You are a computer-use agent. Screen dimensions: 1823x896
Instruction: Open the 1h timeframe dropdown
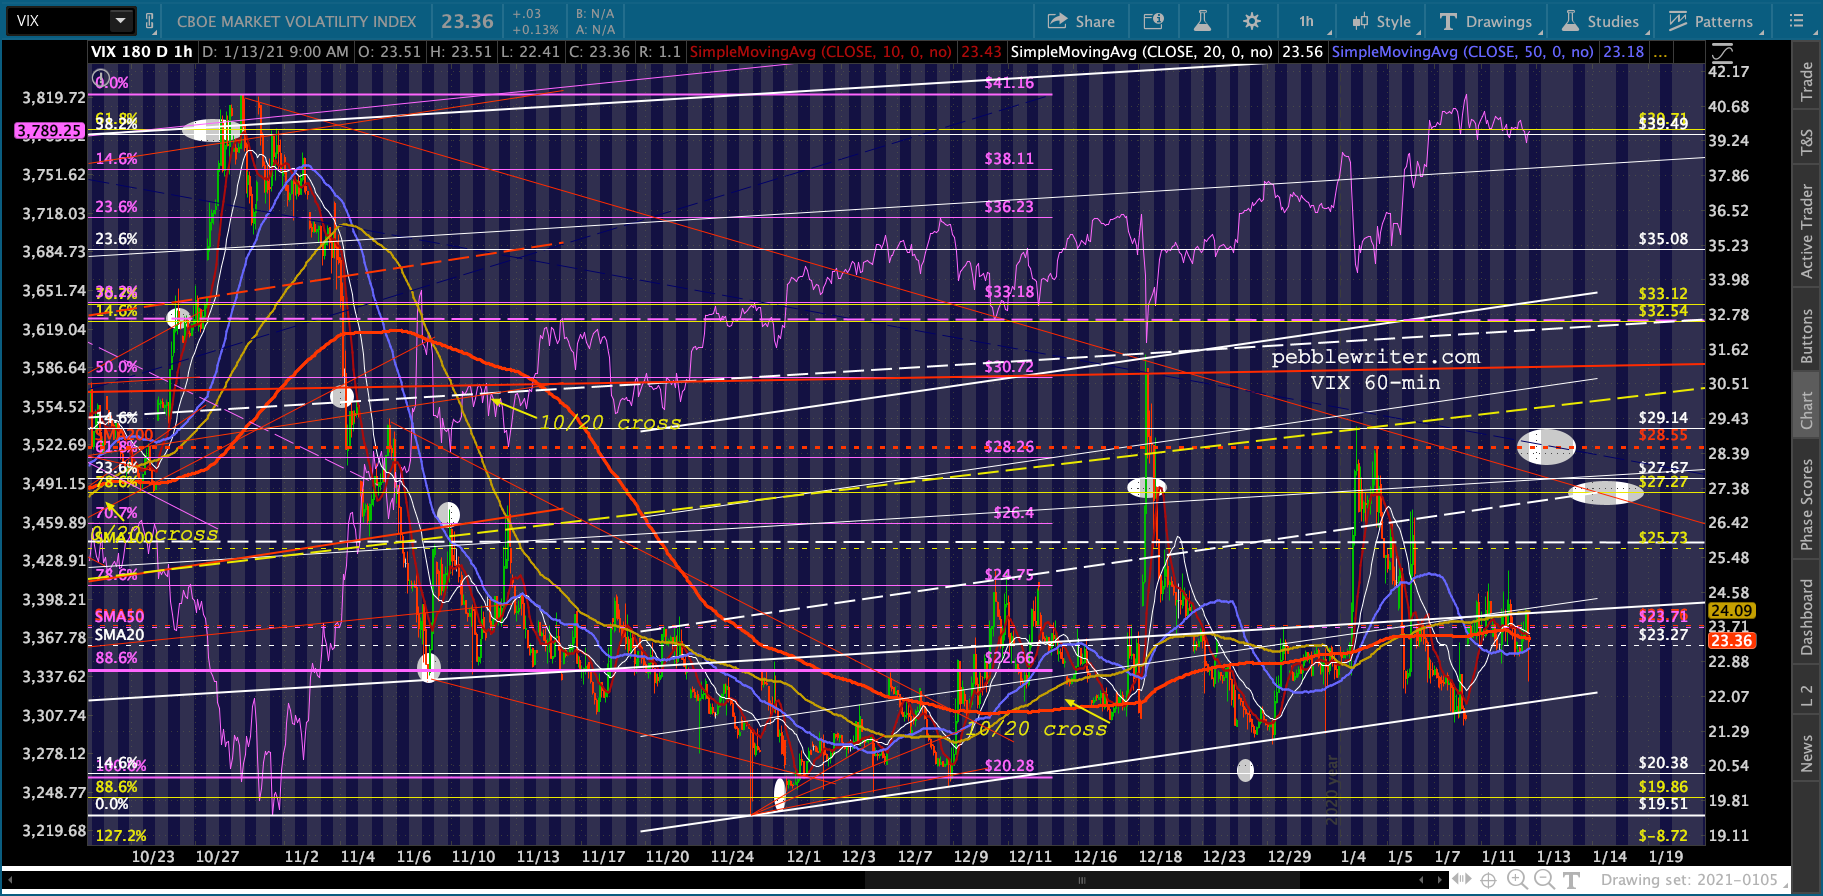[x=1307, y=21]
